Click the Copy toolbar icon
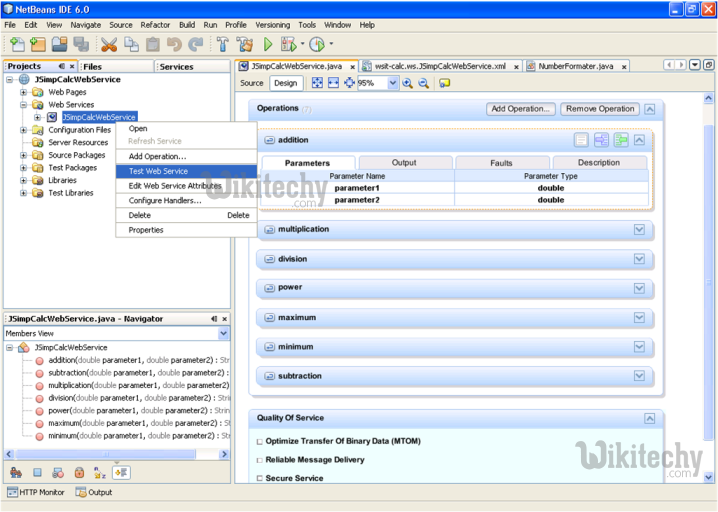 [x=131, y=44]
